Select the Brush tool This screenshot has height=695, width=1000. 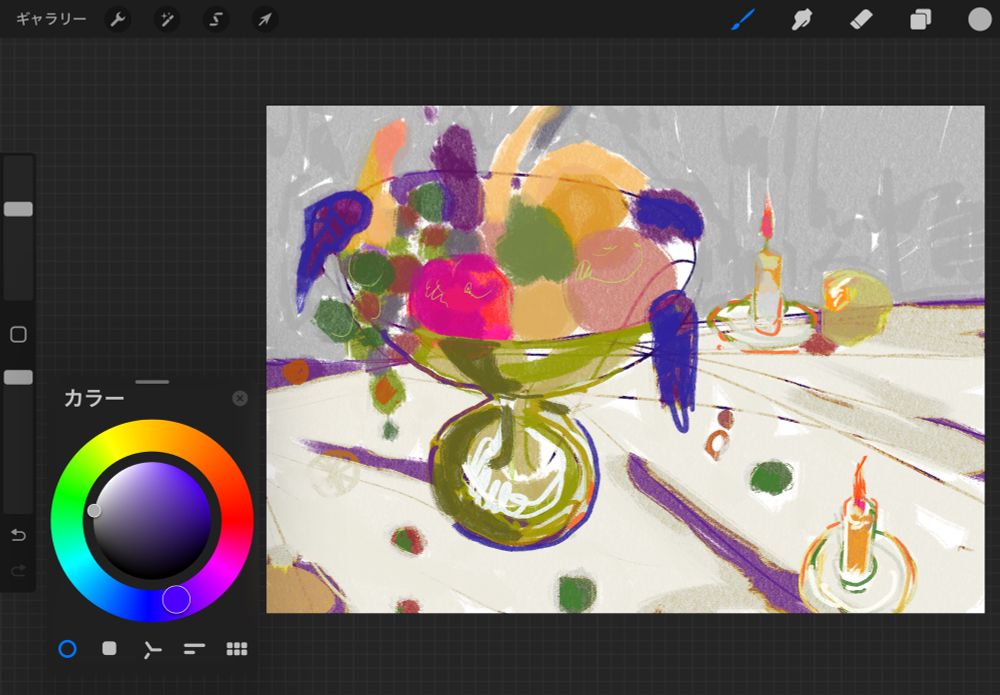click(743, 20)
